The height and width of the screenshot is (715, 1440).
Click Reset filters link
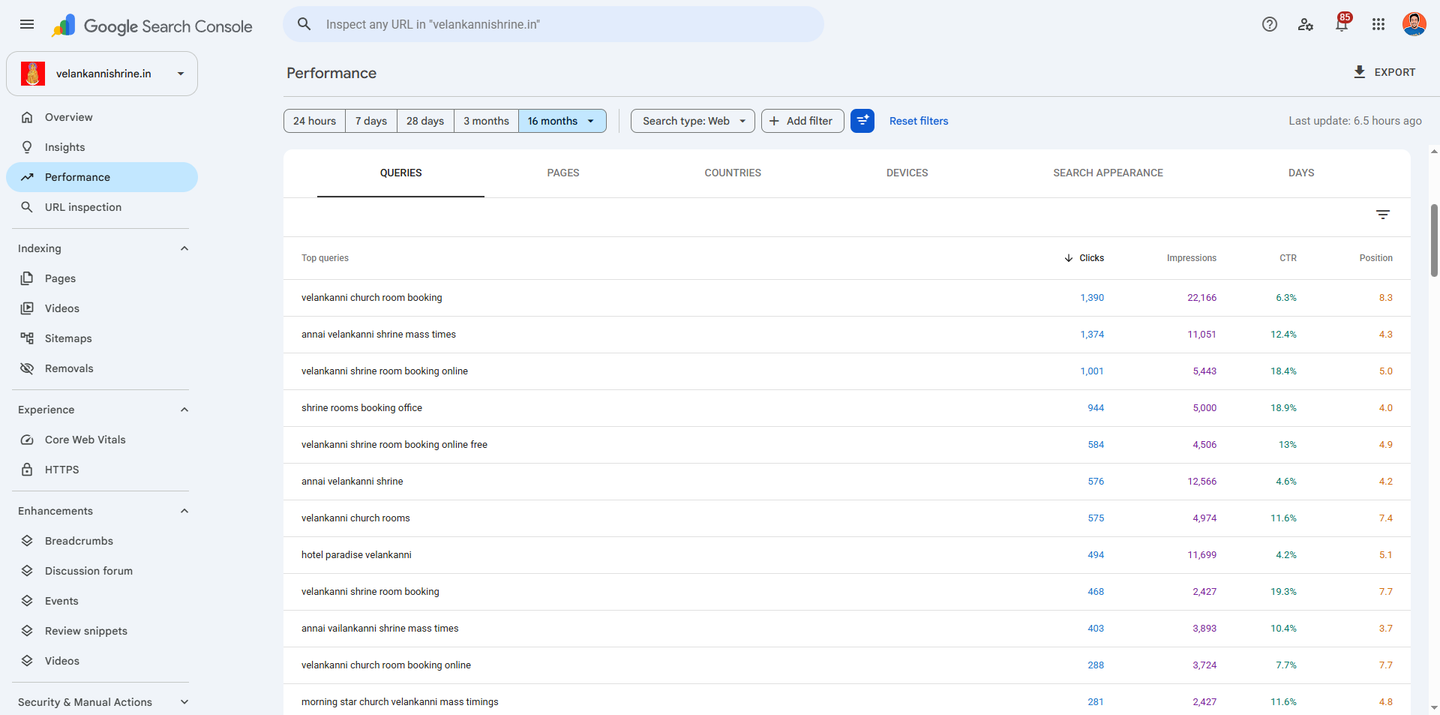[919, 121]
